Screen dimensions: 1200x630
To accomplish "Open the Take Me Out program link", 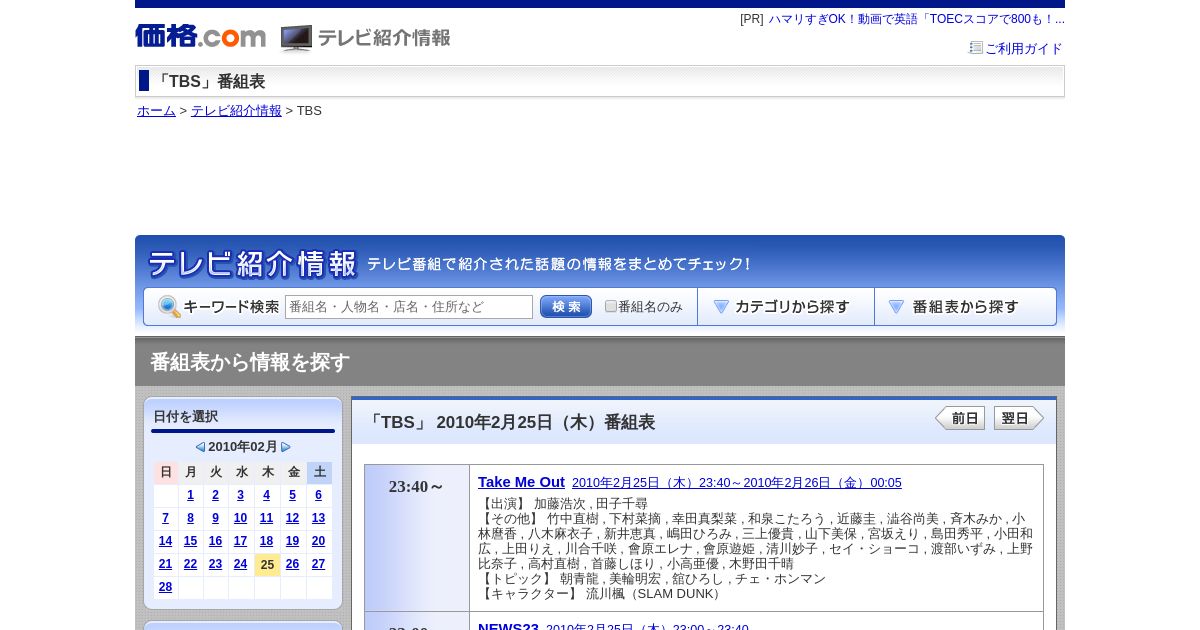I will coord(521,482).
